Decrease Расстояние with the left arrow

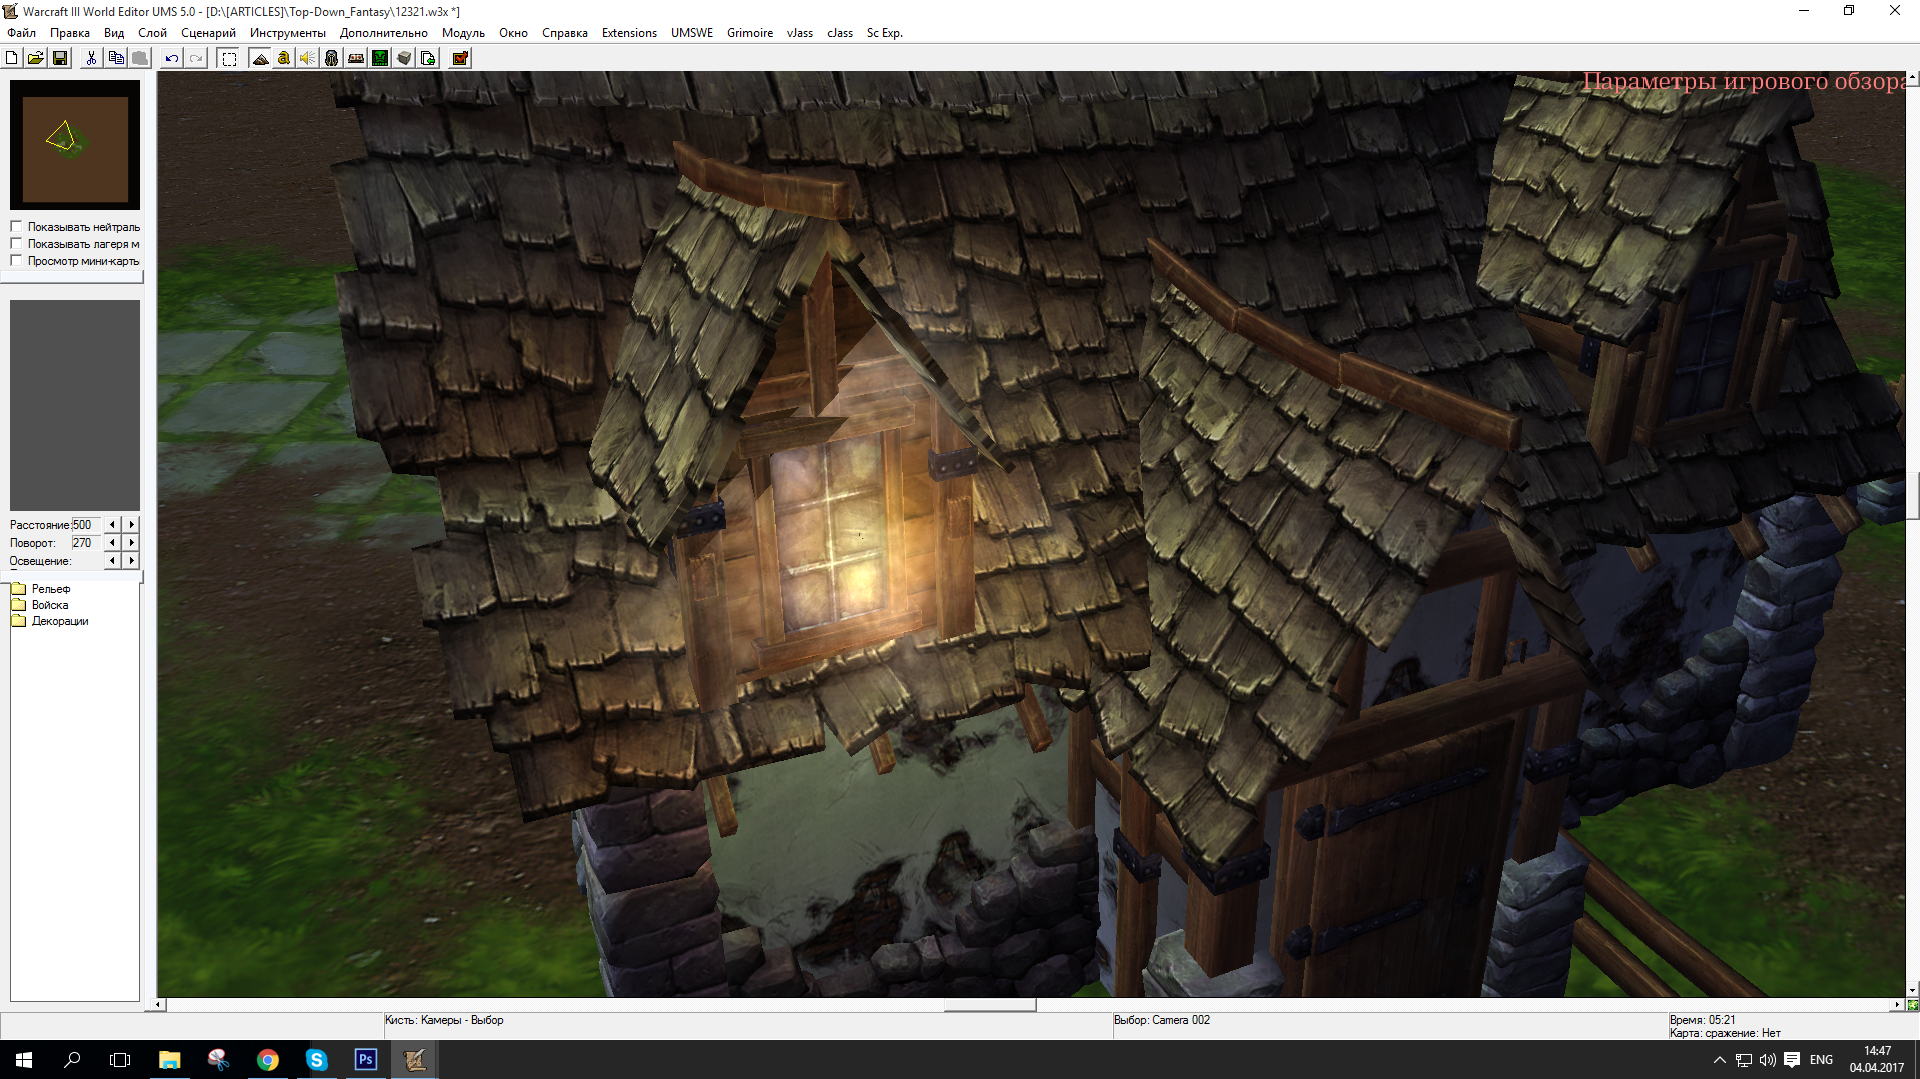click(112, 525)
